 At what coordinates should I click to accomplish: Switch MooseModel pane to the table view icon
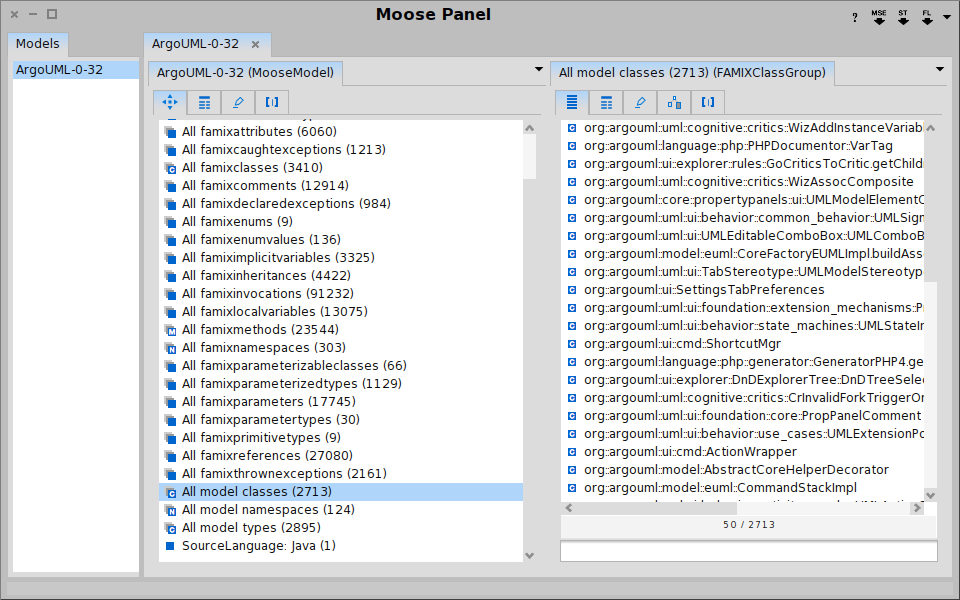tap(204, 102)
